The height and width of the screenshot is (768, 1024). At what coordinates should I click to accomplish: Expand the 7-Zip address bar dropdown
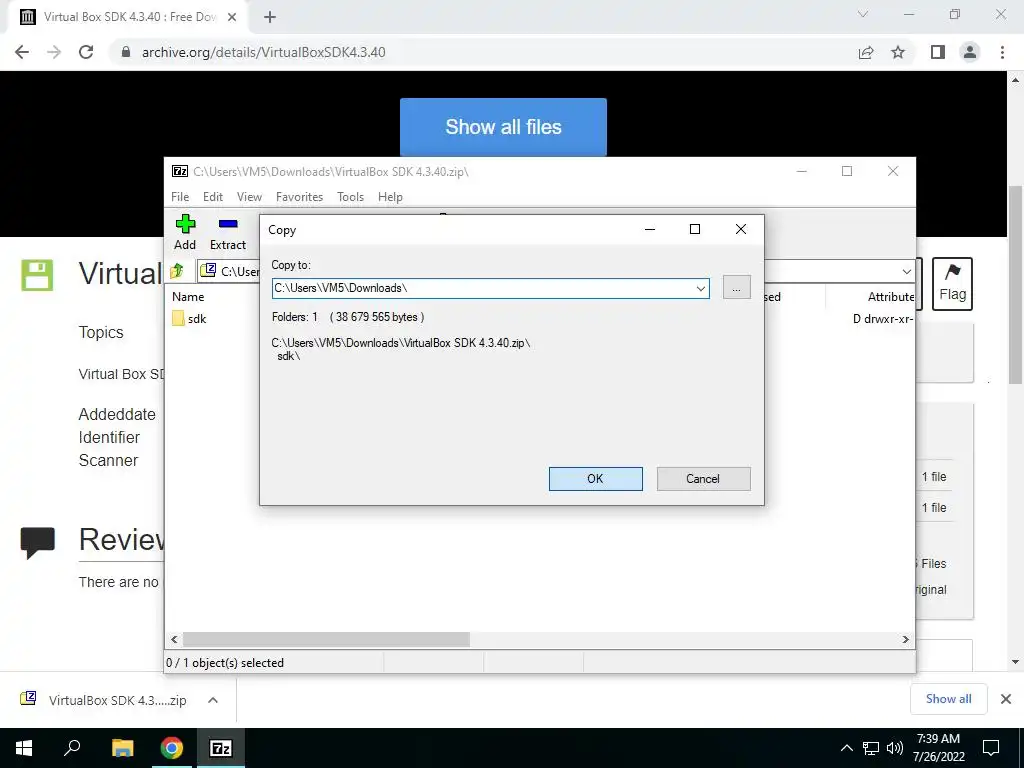coord(906,271)
